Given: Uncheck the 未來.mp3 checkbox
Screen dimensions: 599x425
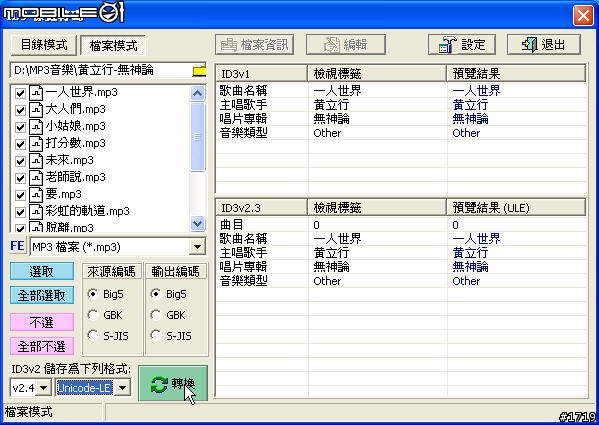Looking at the screenshot, I should coord(20,161).
